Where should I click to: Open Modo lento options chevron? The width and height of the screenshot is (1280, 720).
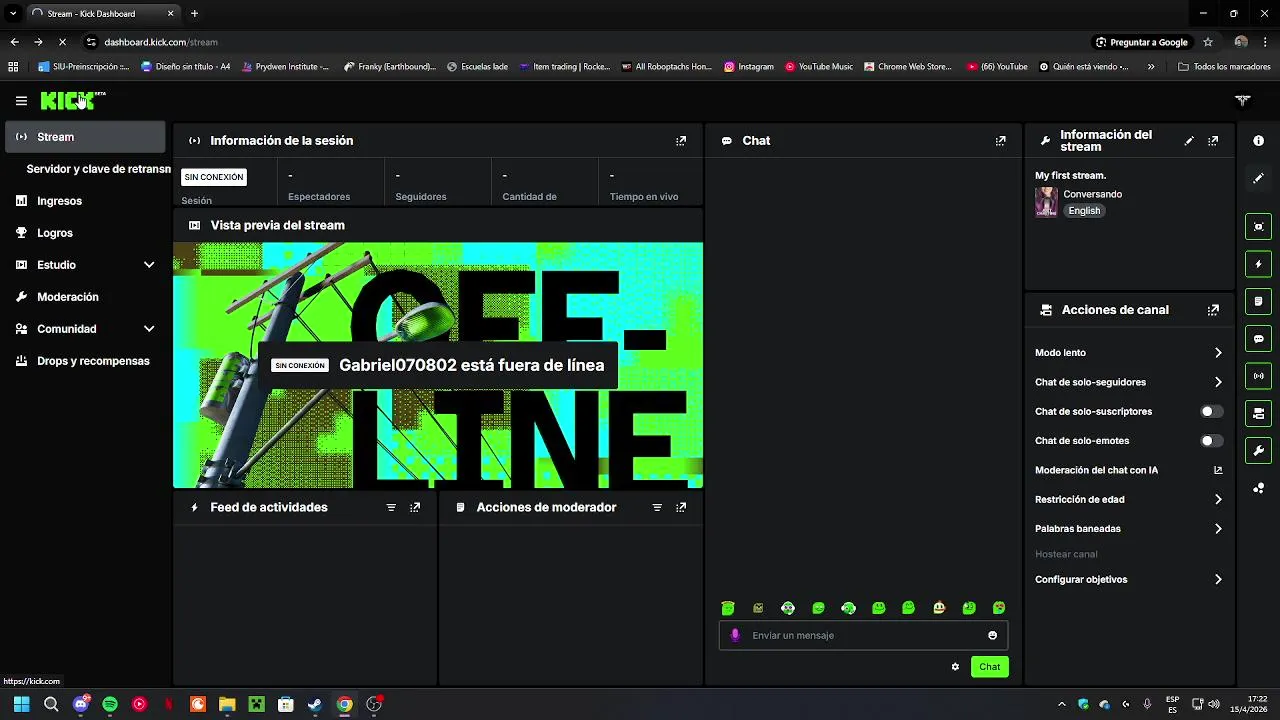pyautogui.click(x=1218, y=353)
